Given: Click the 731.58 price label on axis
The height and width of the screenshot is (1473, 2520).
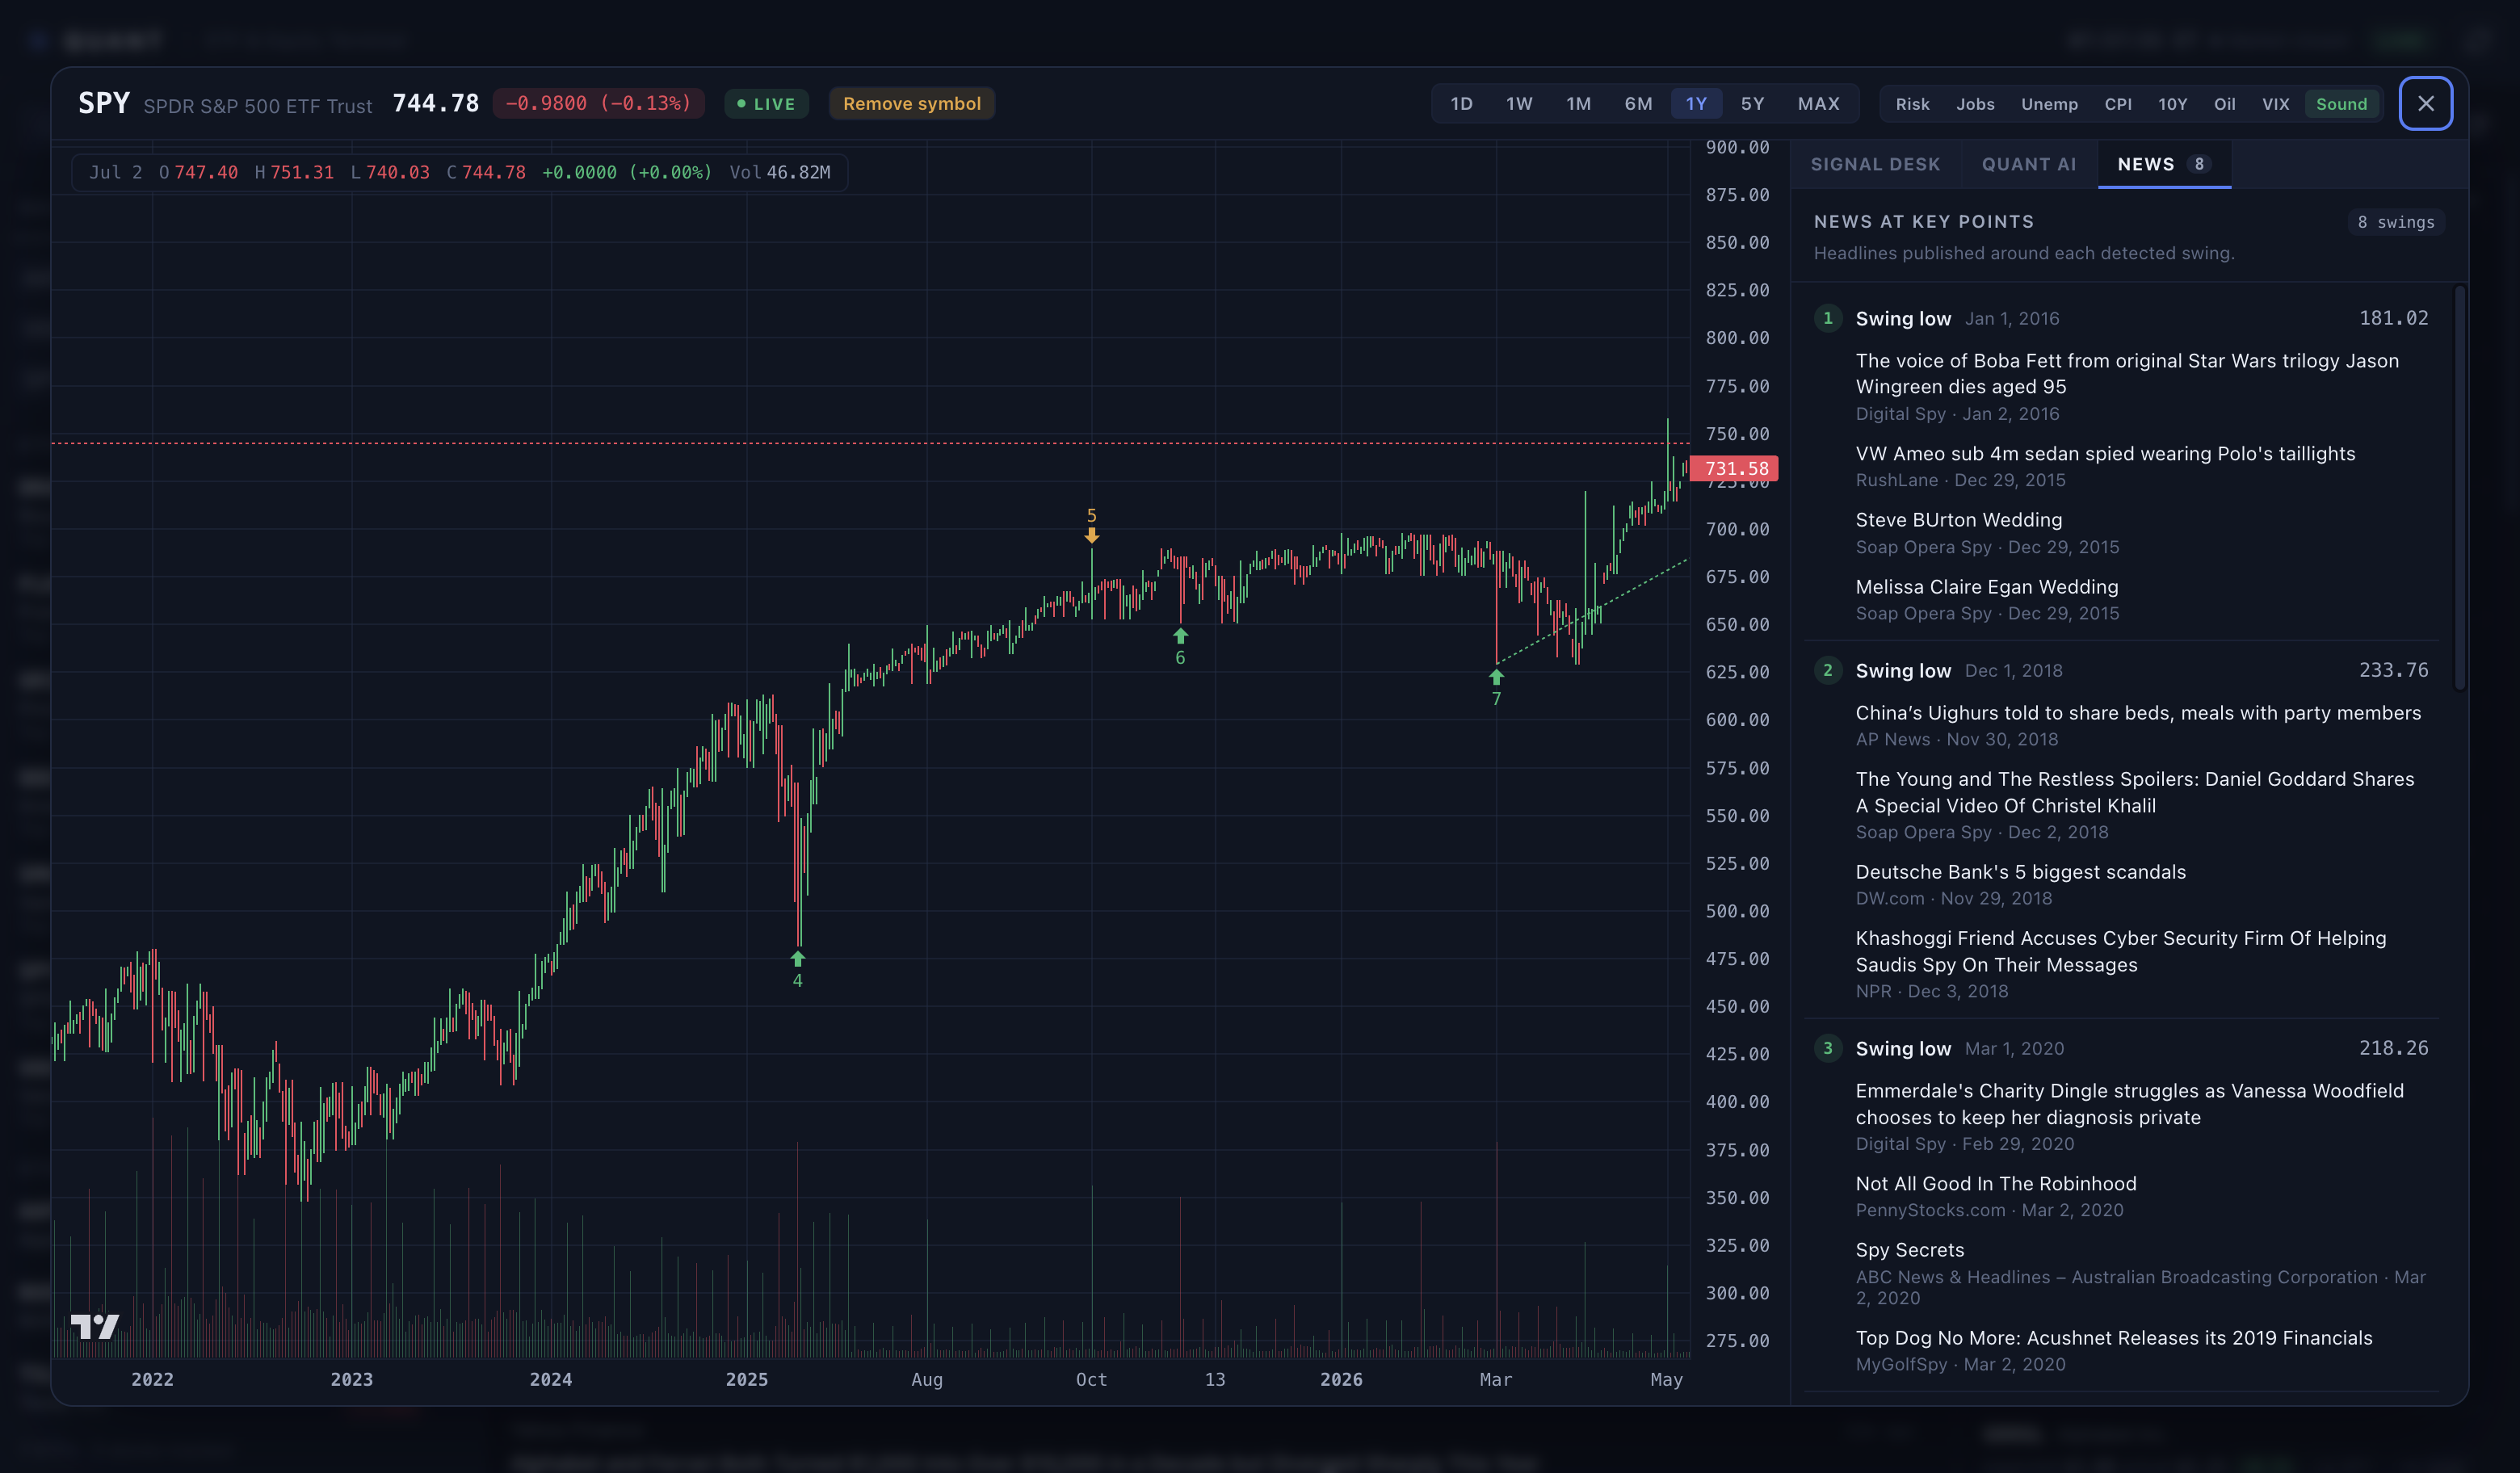Looking at the screenshot, I should coord(1735,468).
